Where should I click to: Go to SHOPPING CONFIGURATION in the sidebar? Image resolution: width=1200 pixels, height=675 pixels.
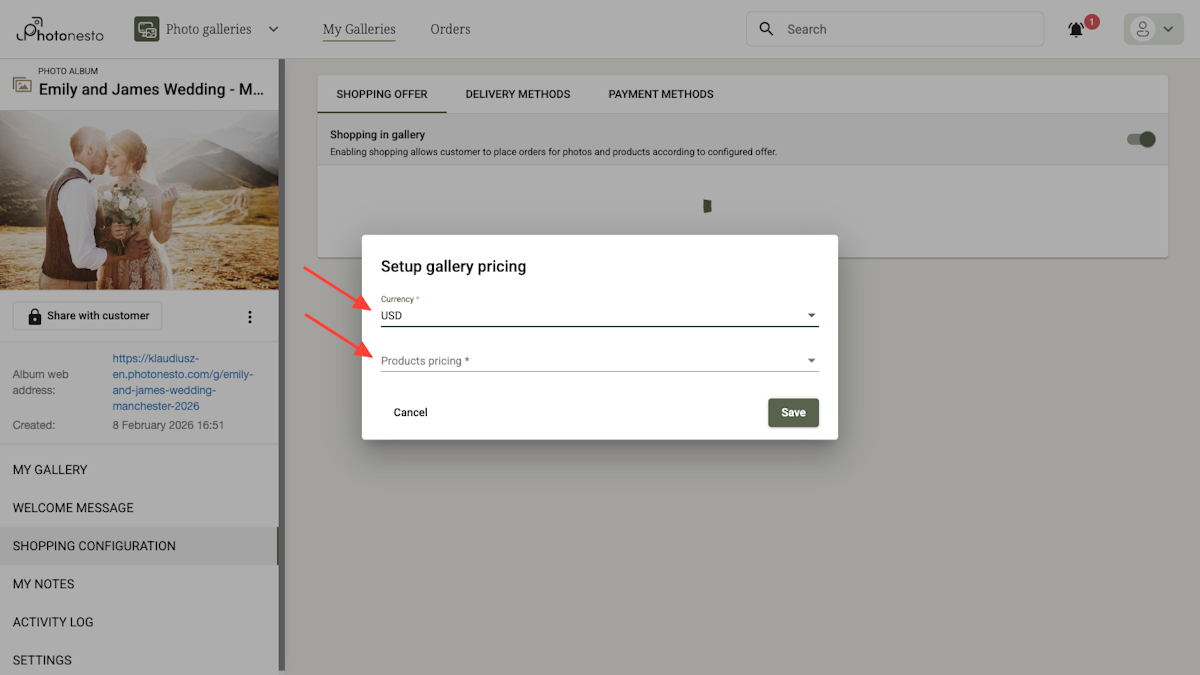[94, 546]
